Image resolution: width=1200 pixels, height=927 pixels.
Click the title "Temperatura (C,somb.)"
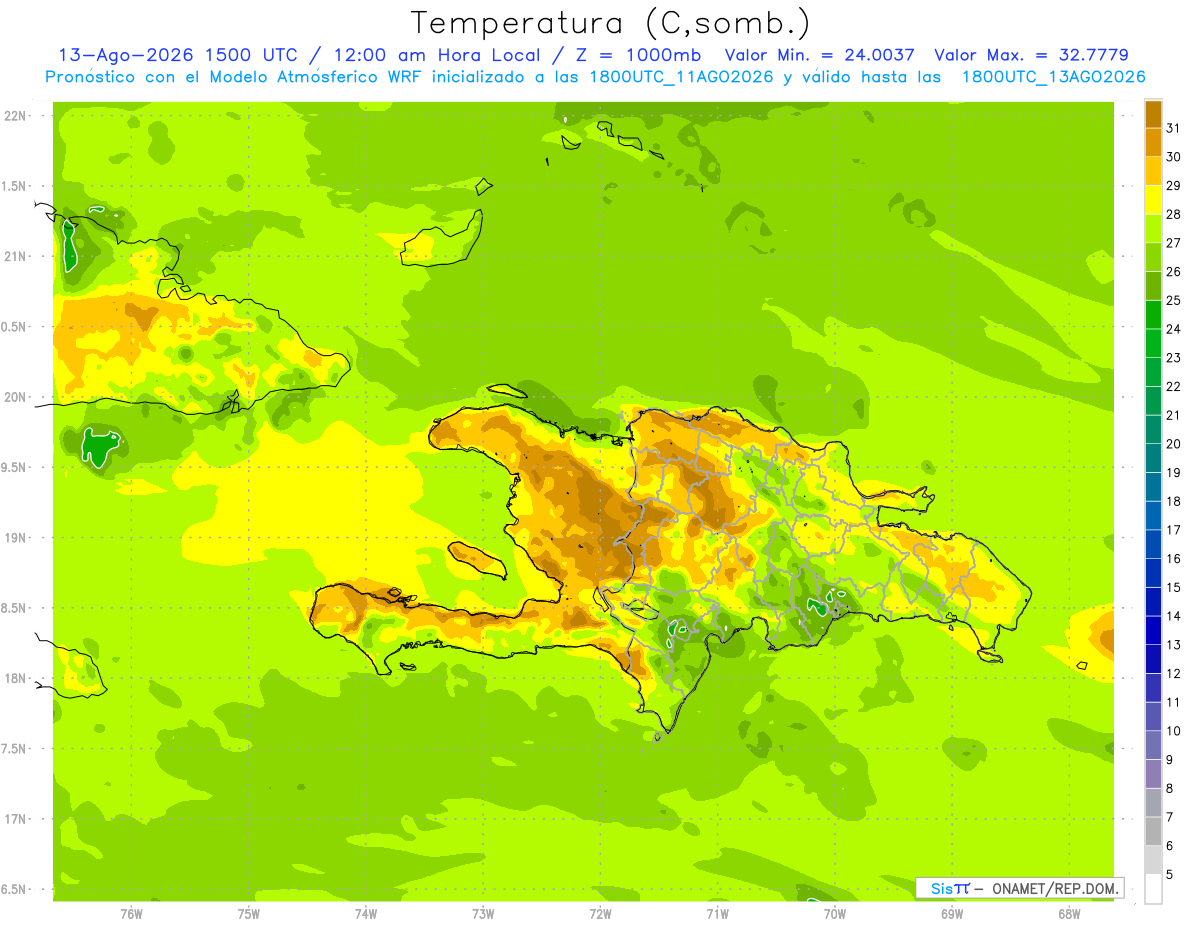[x=611, y=23]
